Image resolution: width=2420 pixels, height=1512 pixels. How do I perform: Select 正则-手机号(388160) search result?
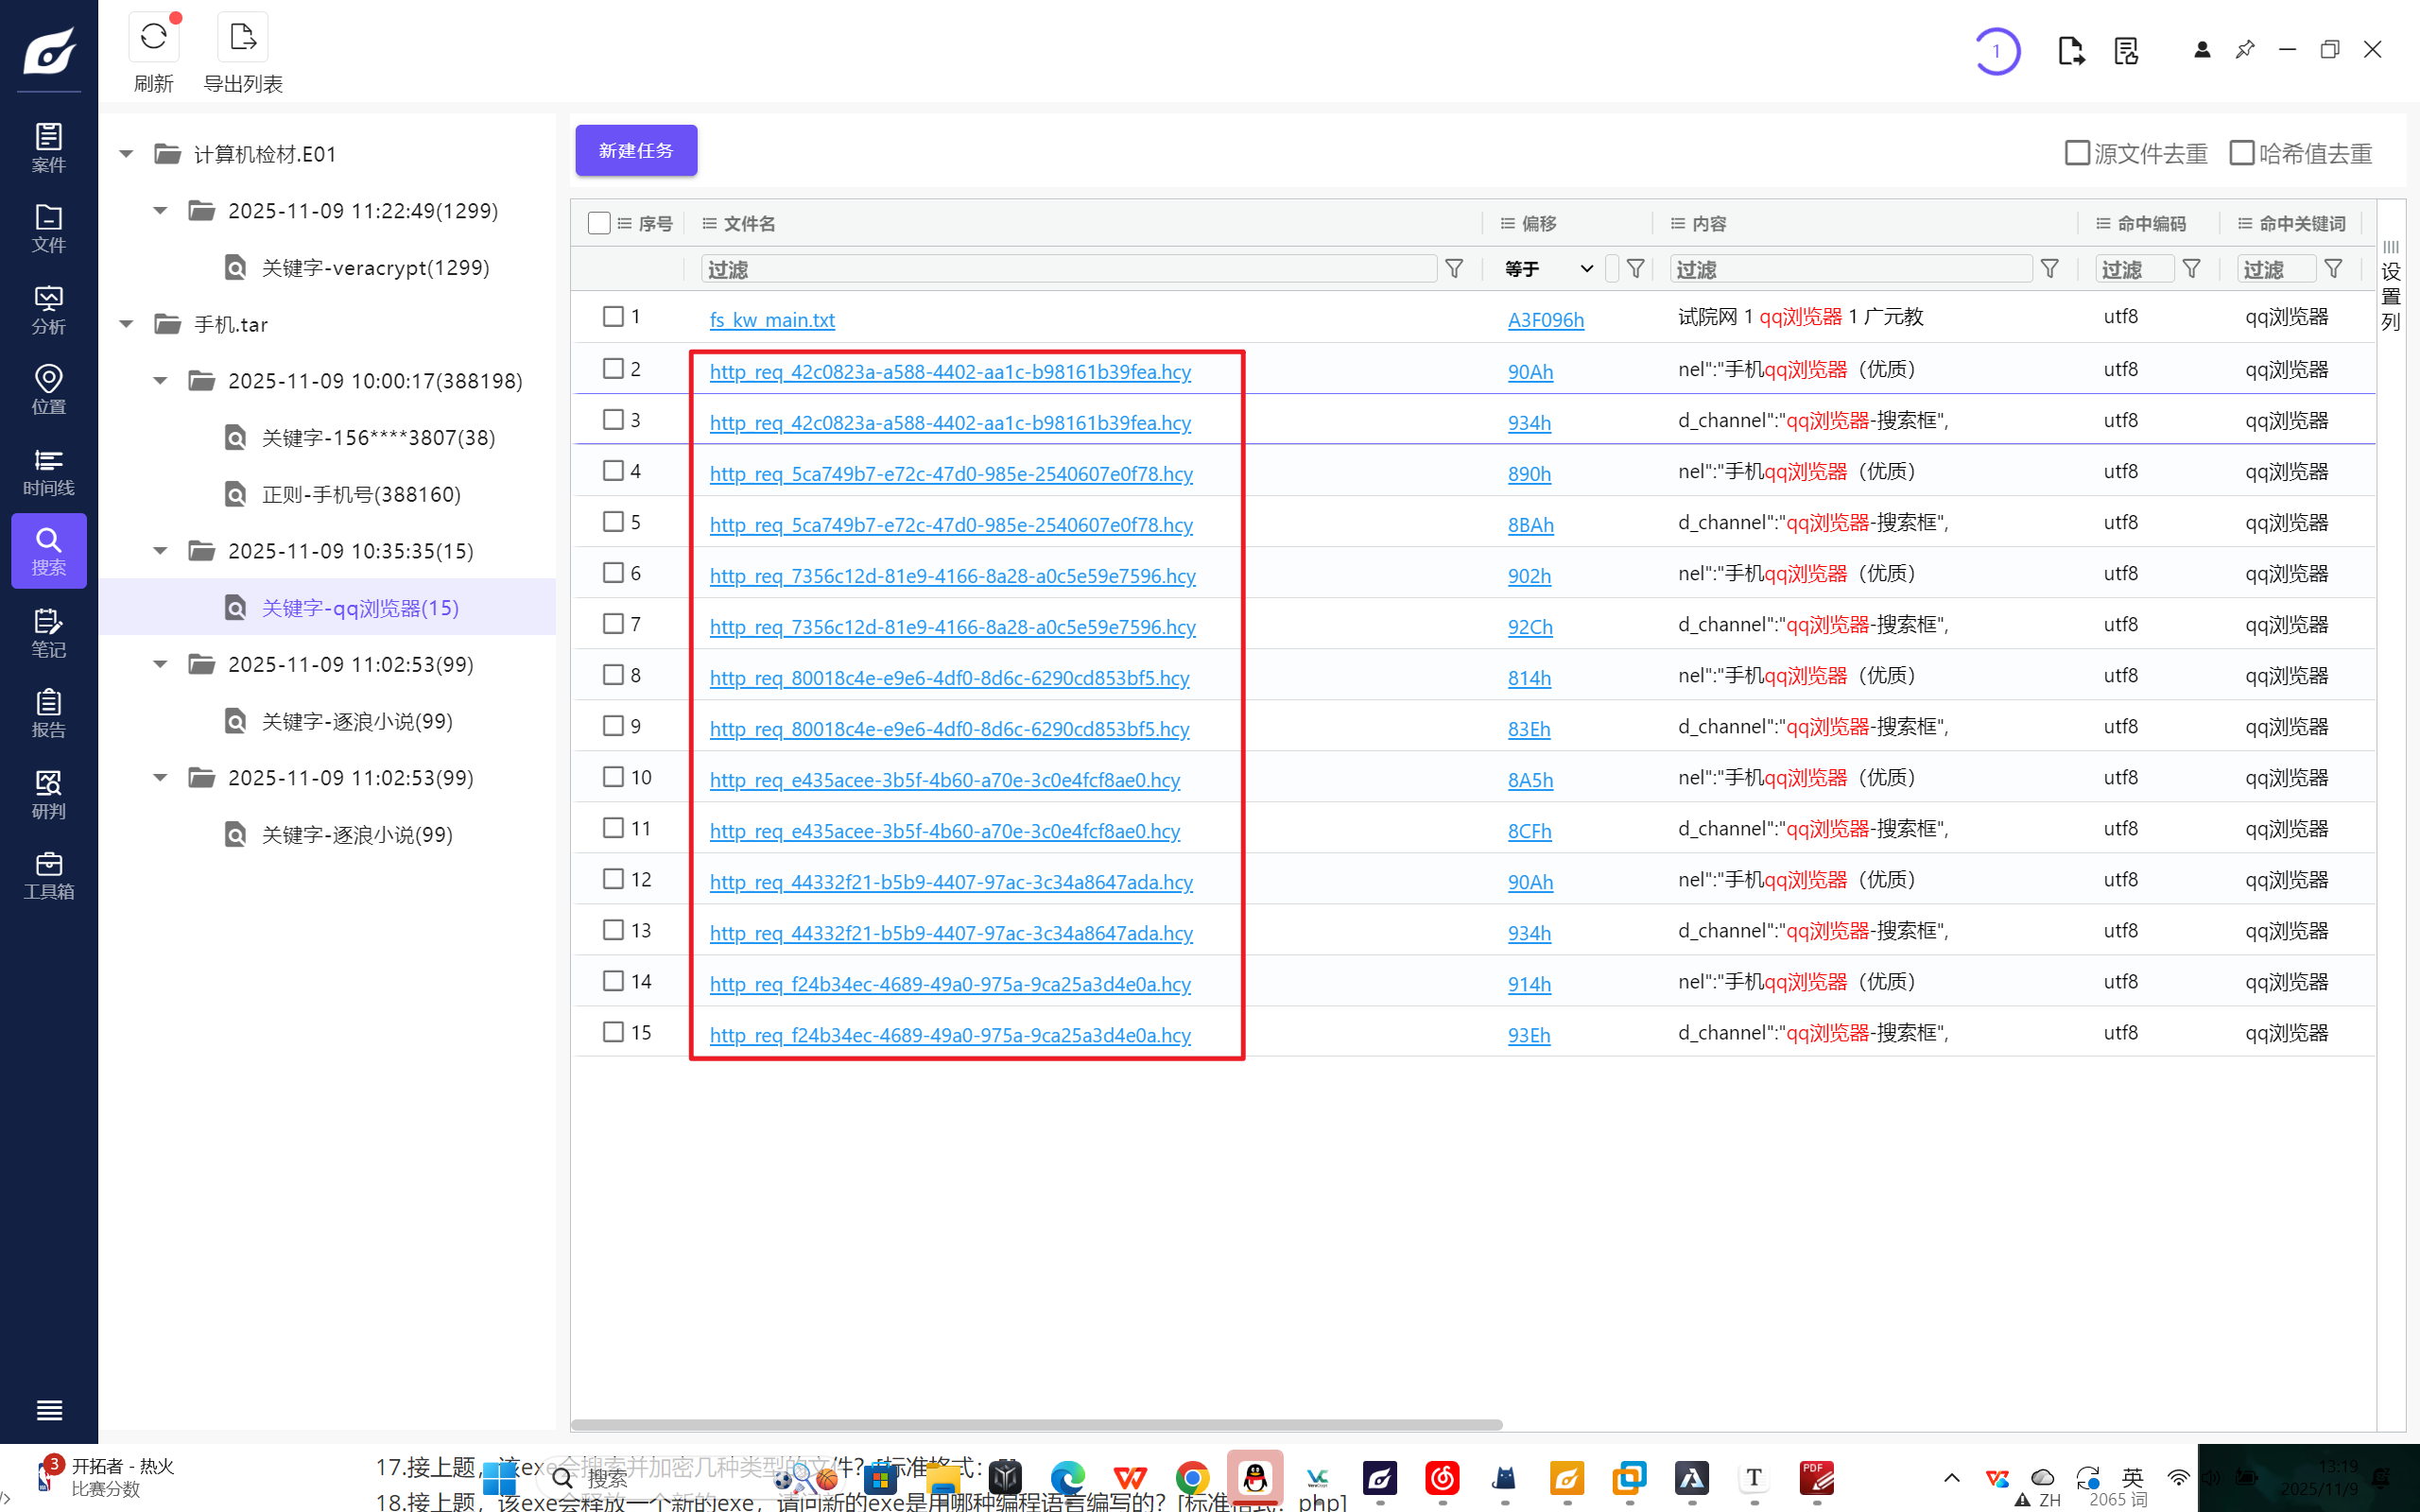360,494
